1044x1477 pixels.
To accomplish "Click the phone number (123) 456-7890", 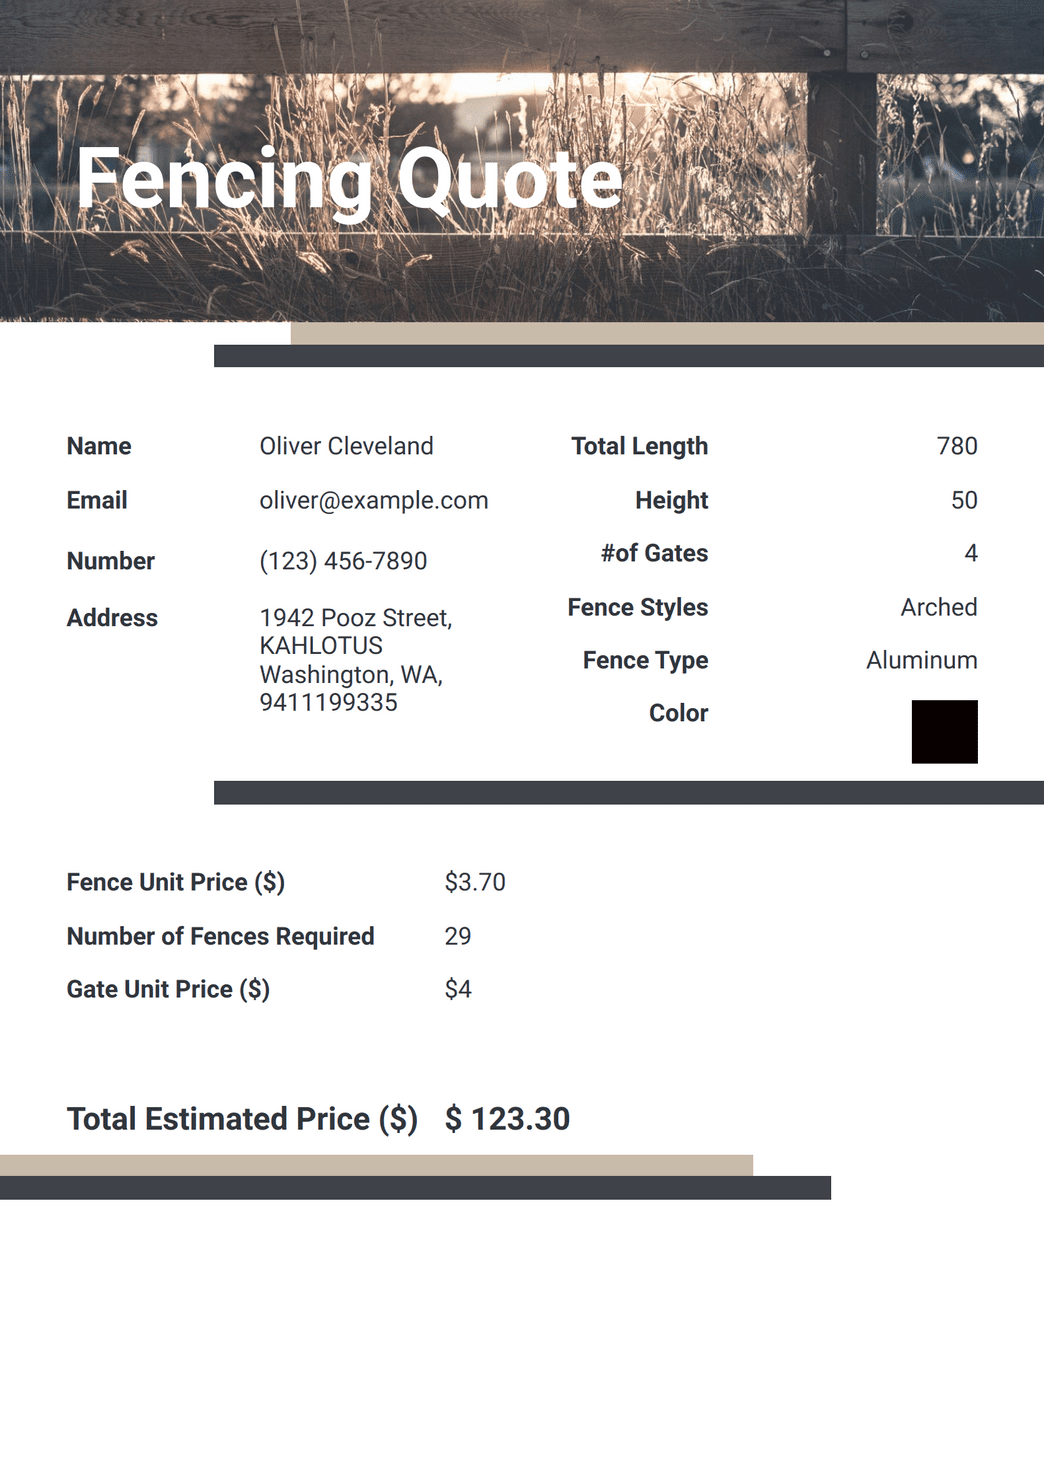I will (343, 561).
